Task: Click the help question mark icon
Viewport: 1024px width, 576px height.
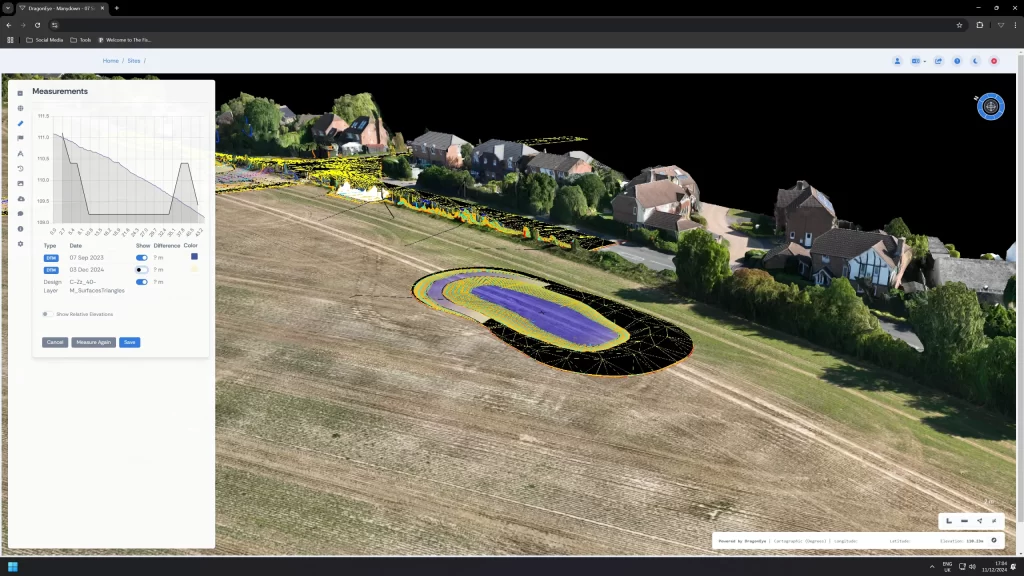Action: coord(957,61)
